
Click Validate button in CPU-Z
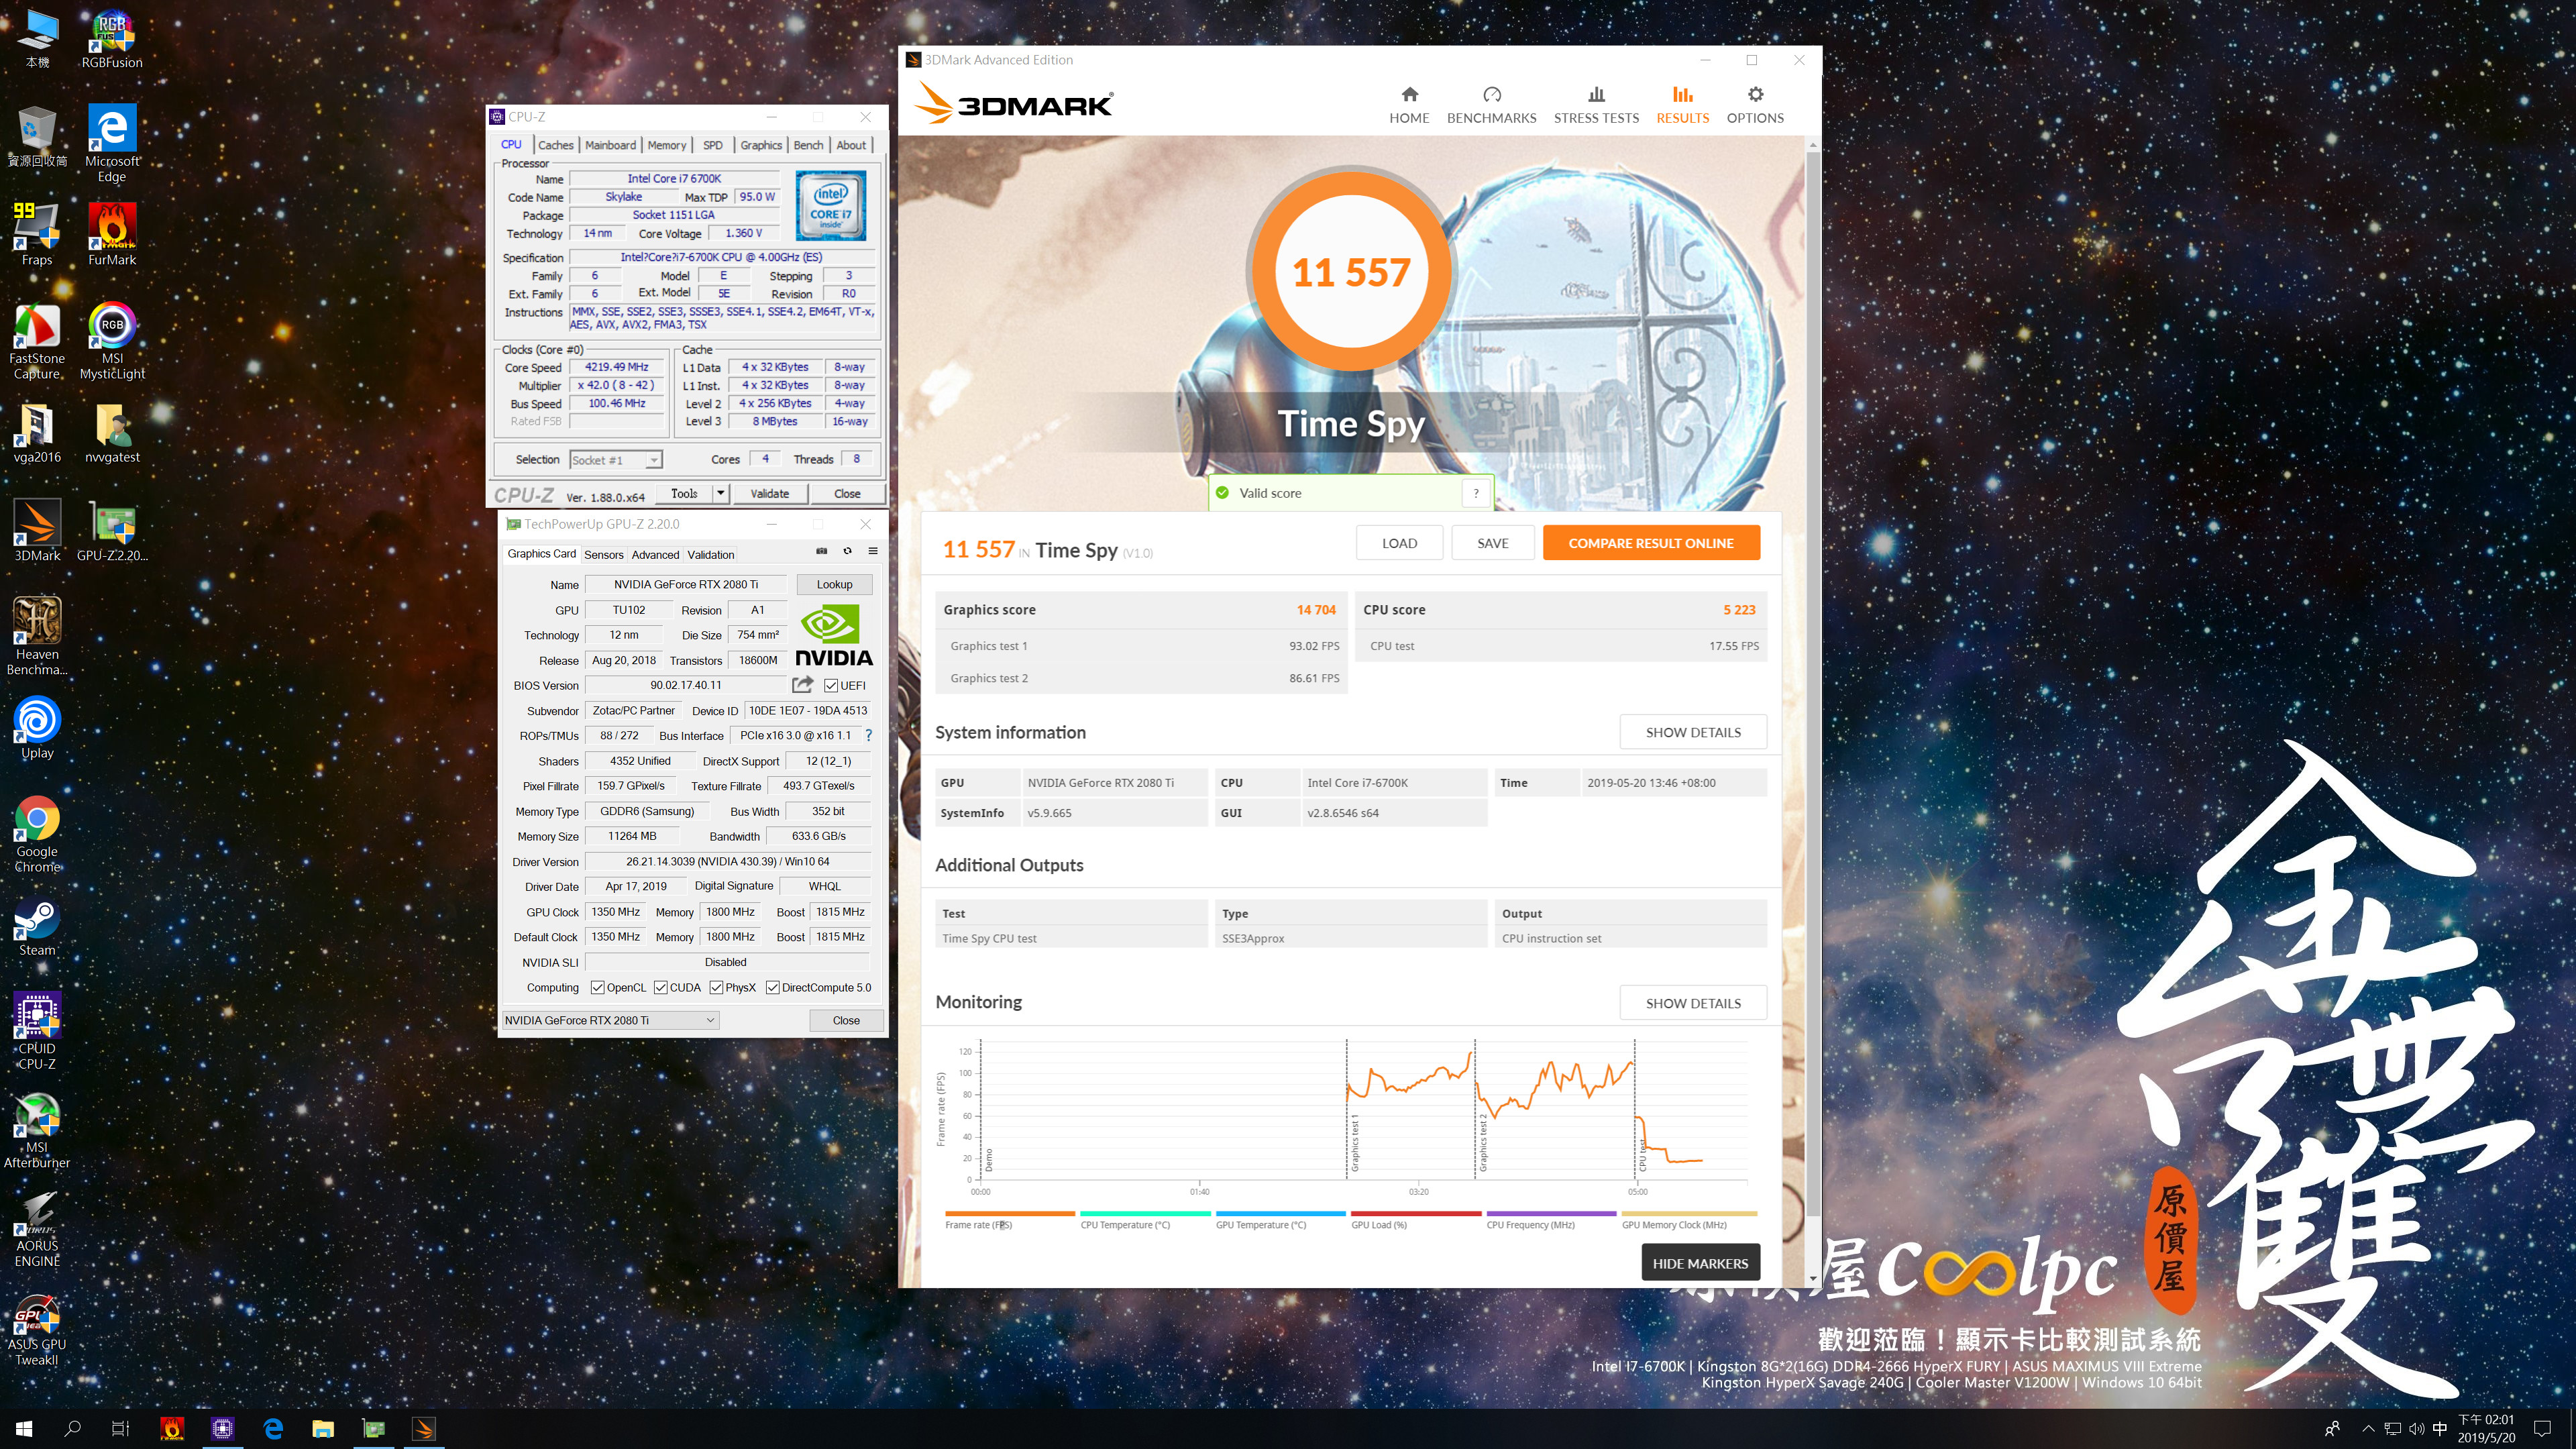[769, 493]
